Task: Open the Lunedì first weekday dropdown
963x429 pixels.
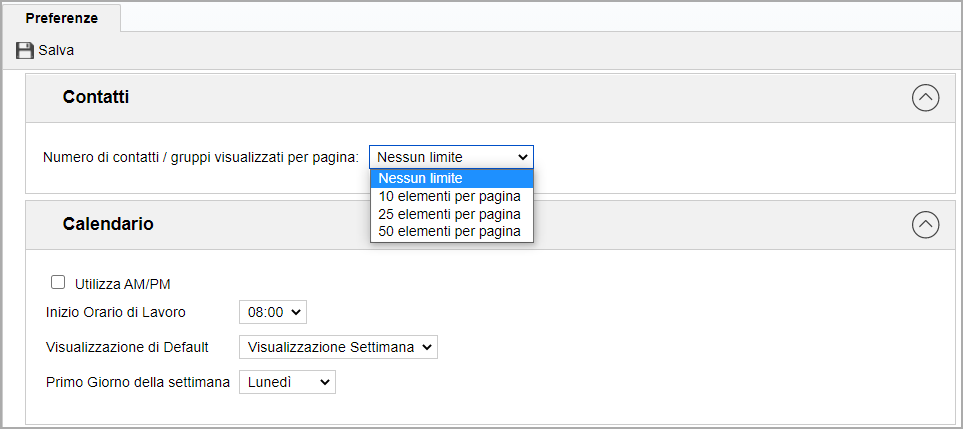Action: (x=287, y=382)
